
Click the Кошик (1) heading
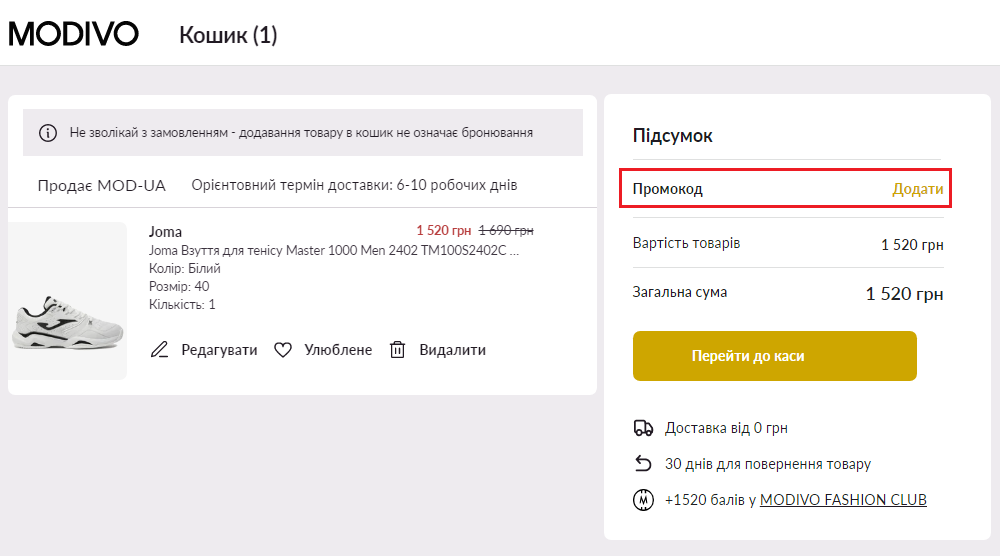click(228, 35)
